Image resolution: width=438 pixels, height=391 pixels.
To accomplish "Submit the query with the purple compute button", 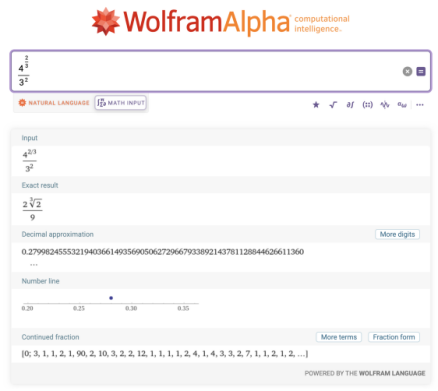I will pos(421,71).
